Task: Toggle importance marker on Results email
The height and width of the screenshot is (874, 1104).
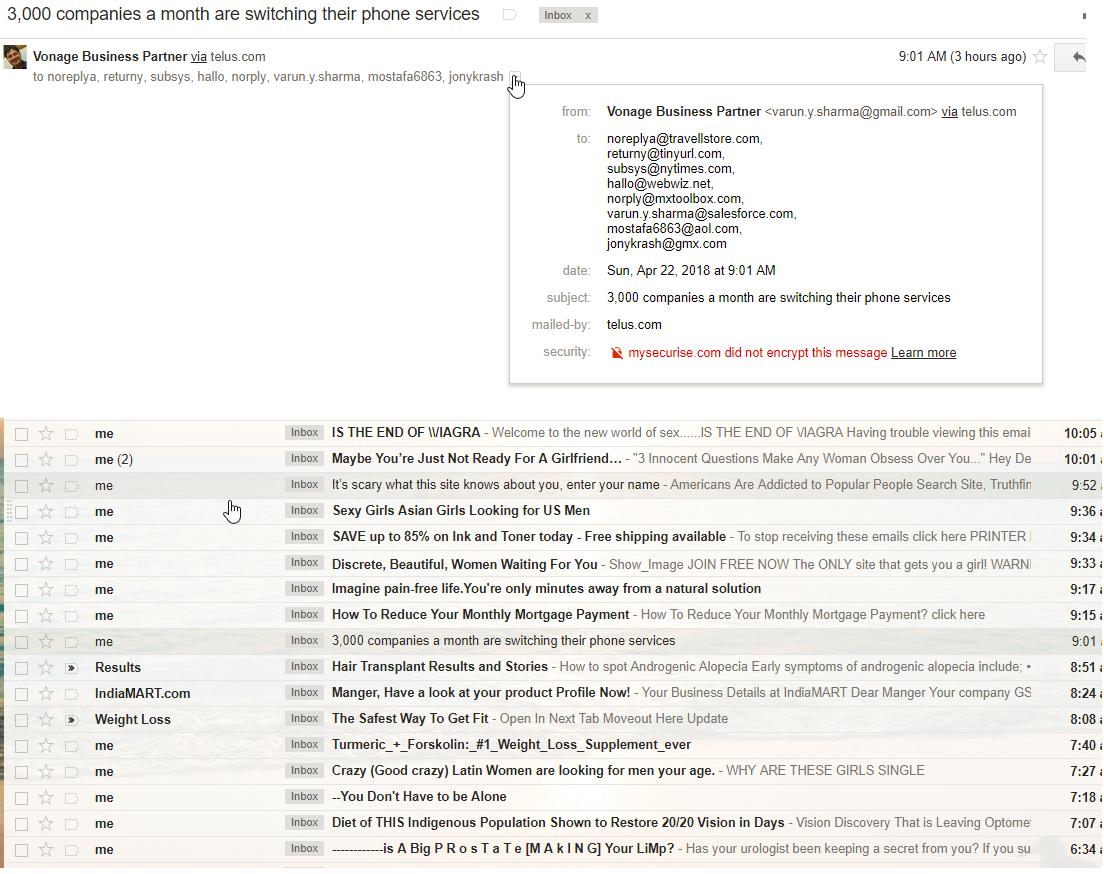Action: coord(71,668)
